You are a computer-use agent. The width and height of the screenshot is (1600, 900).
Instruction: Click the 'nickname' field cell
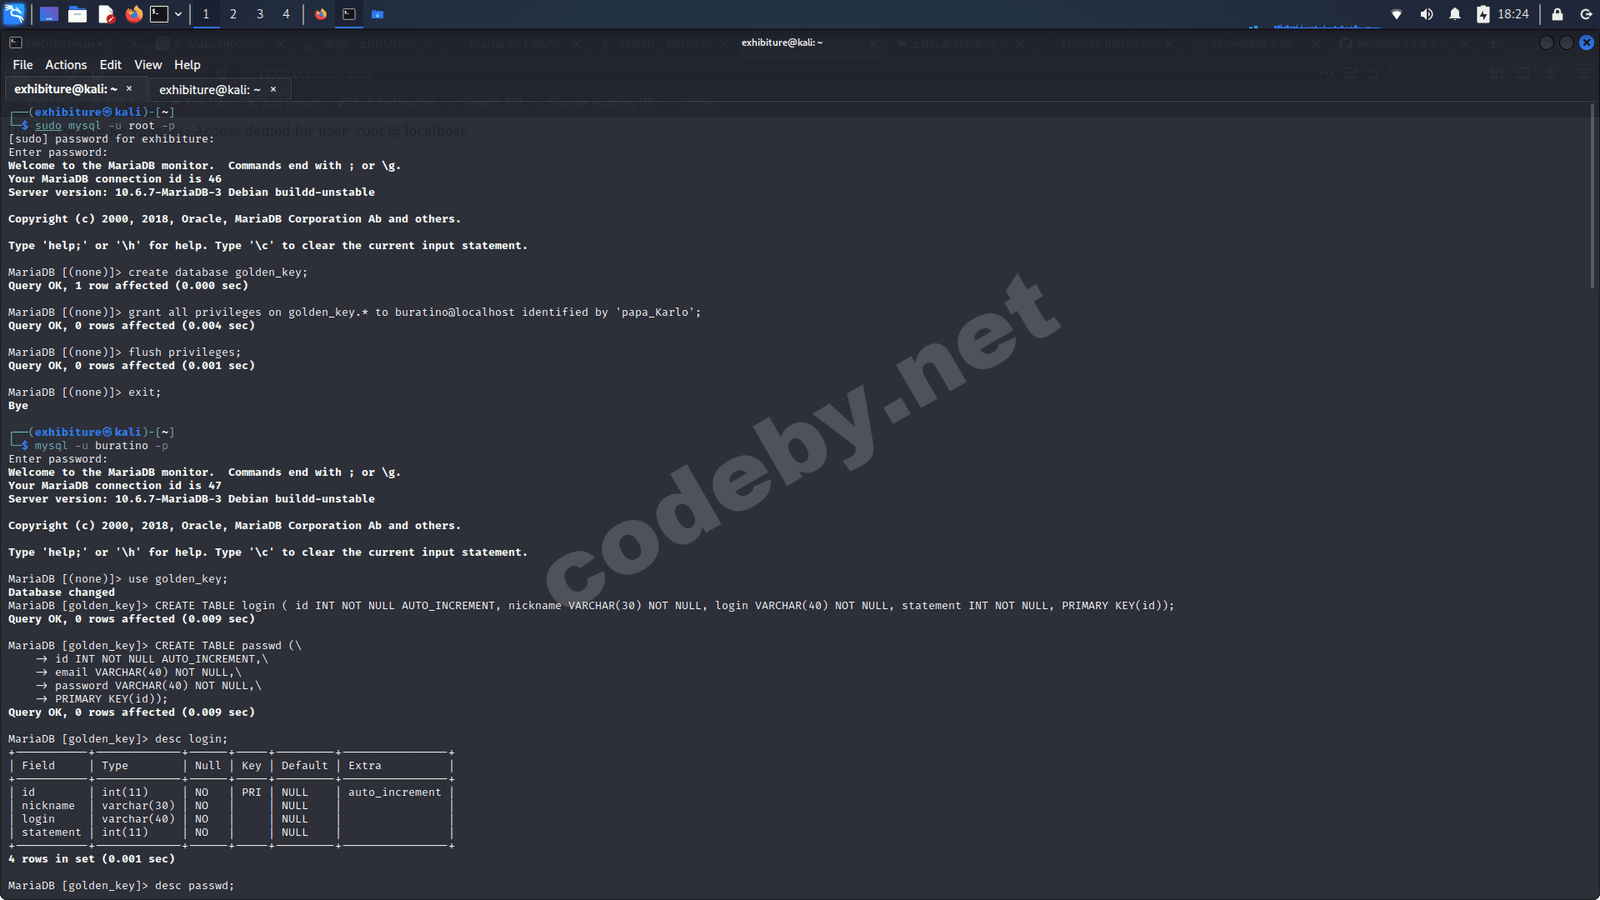48,806
